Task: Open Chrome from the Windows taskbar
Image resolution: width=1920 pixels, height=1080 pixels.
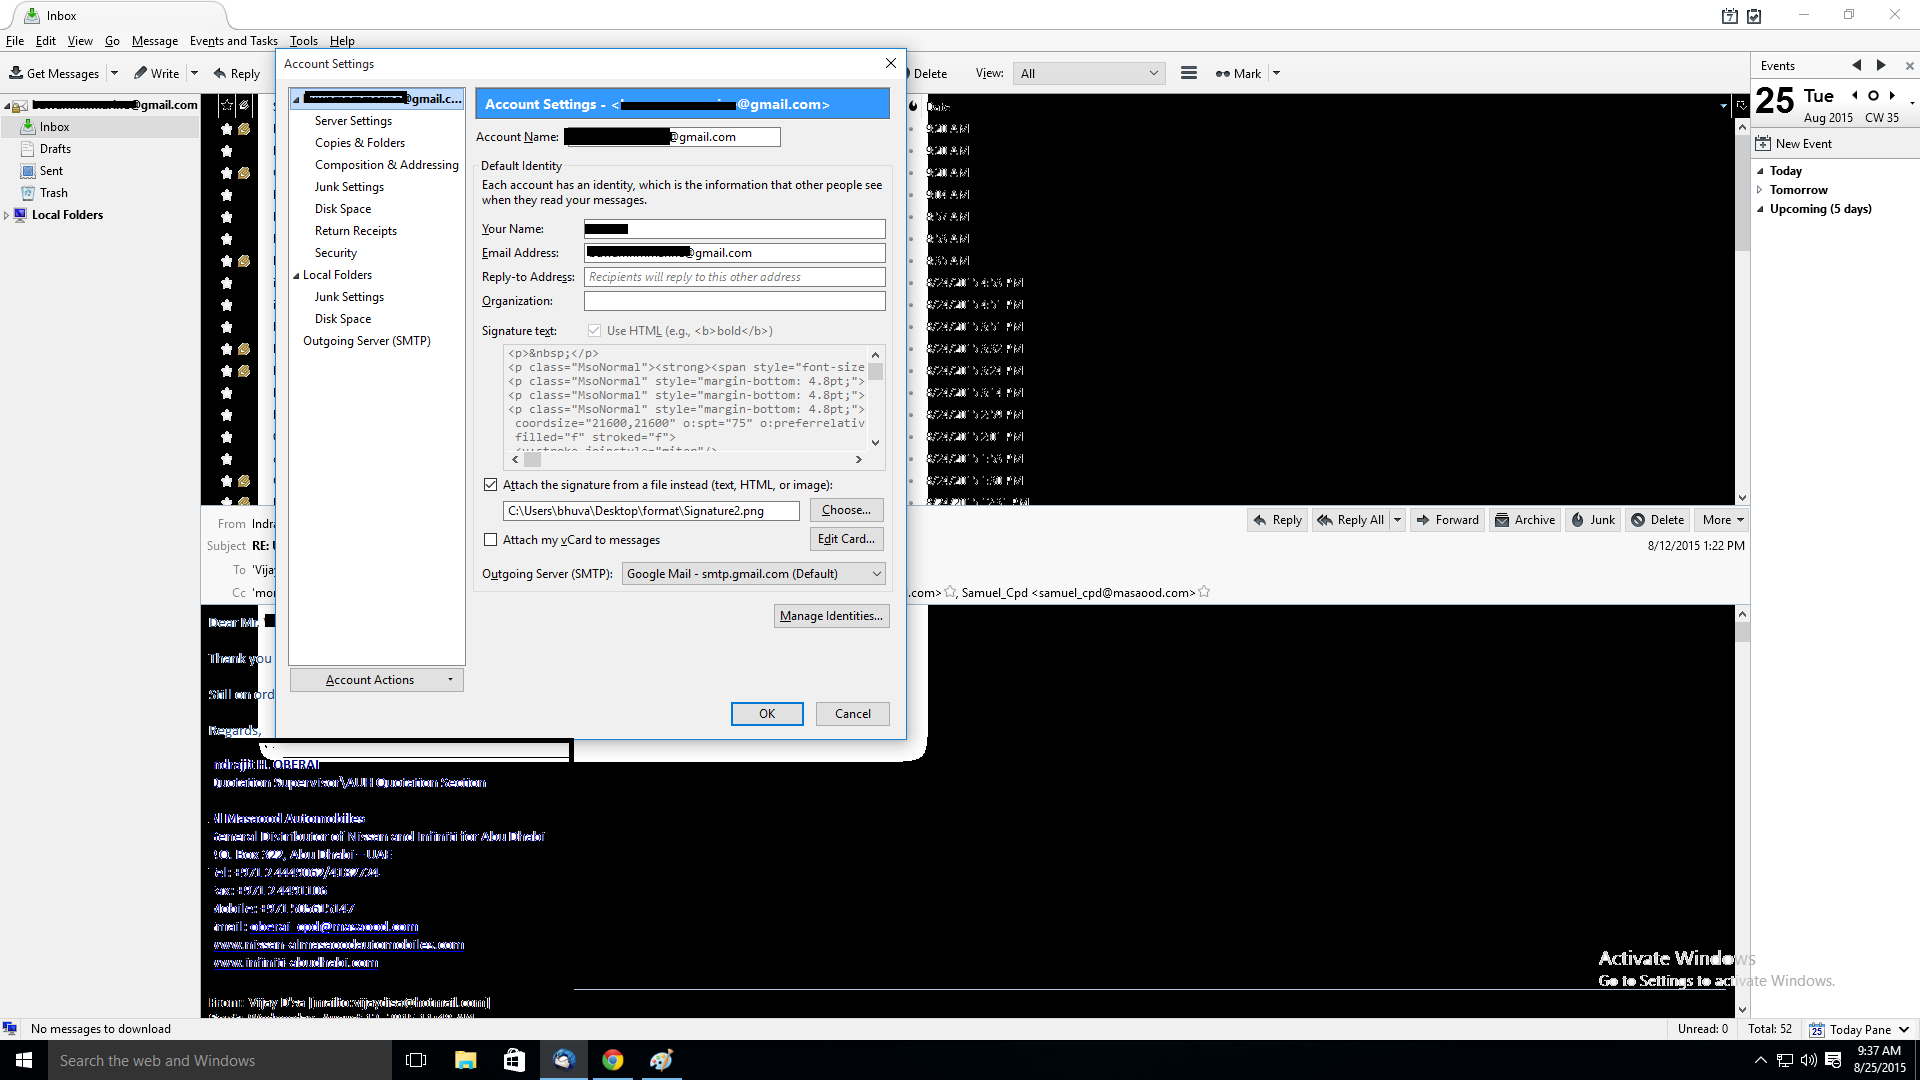Action: [x=613, y=1060]
